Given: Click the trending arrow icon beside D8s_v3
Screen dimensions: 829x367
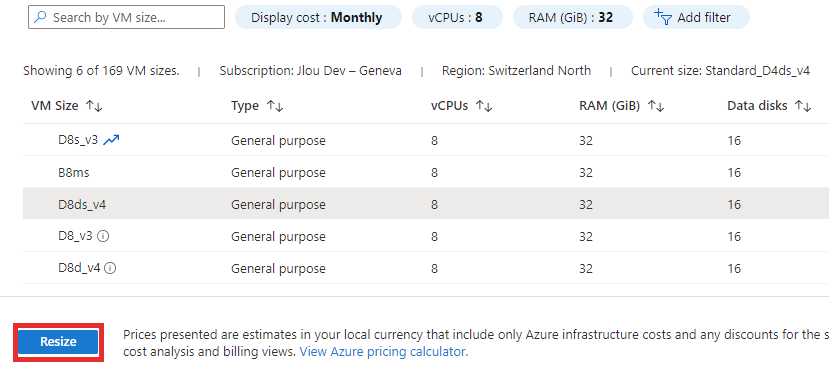Looking at the screenshot, I should pyautogui.click(x=112, y=140).
